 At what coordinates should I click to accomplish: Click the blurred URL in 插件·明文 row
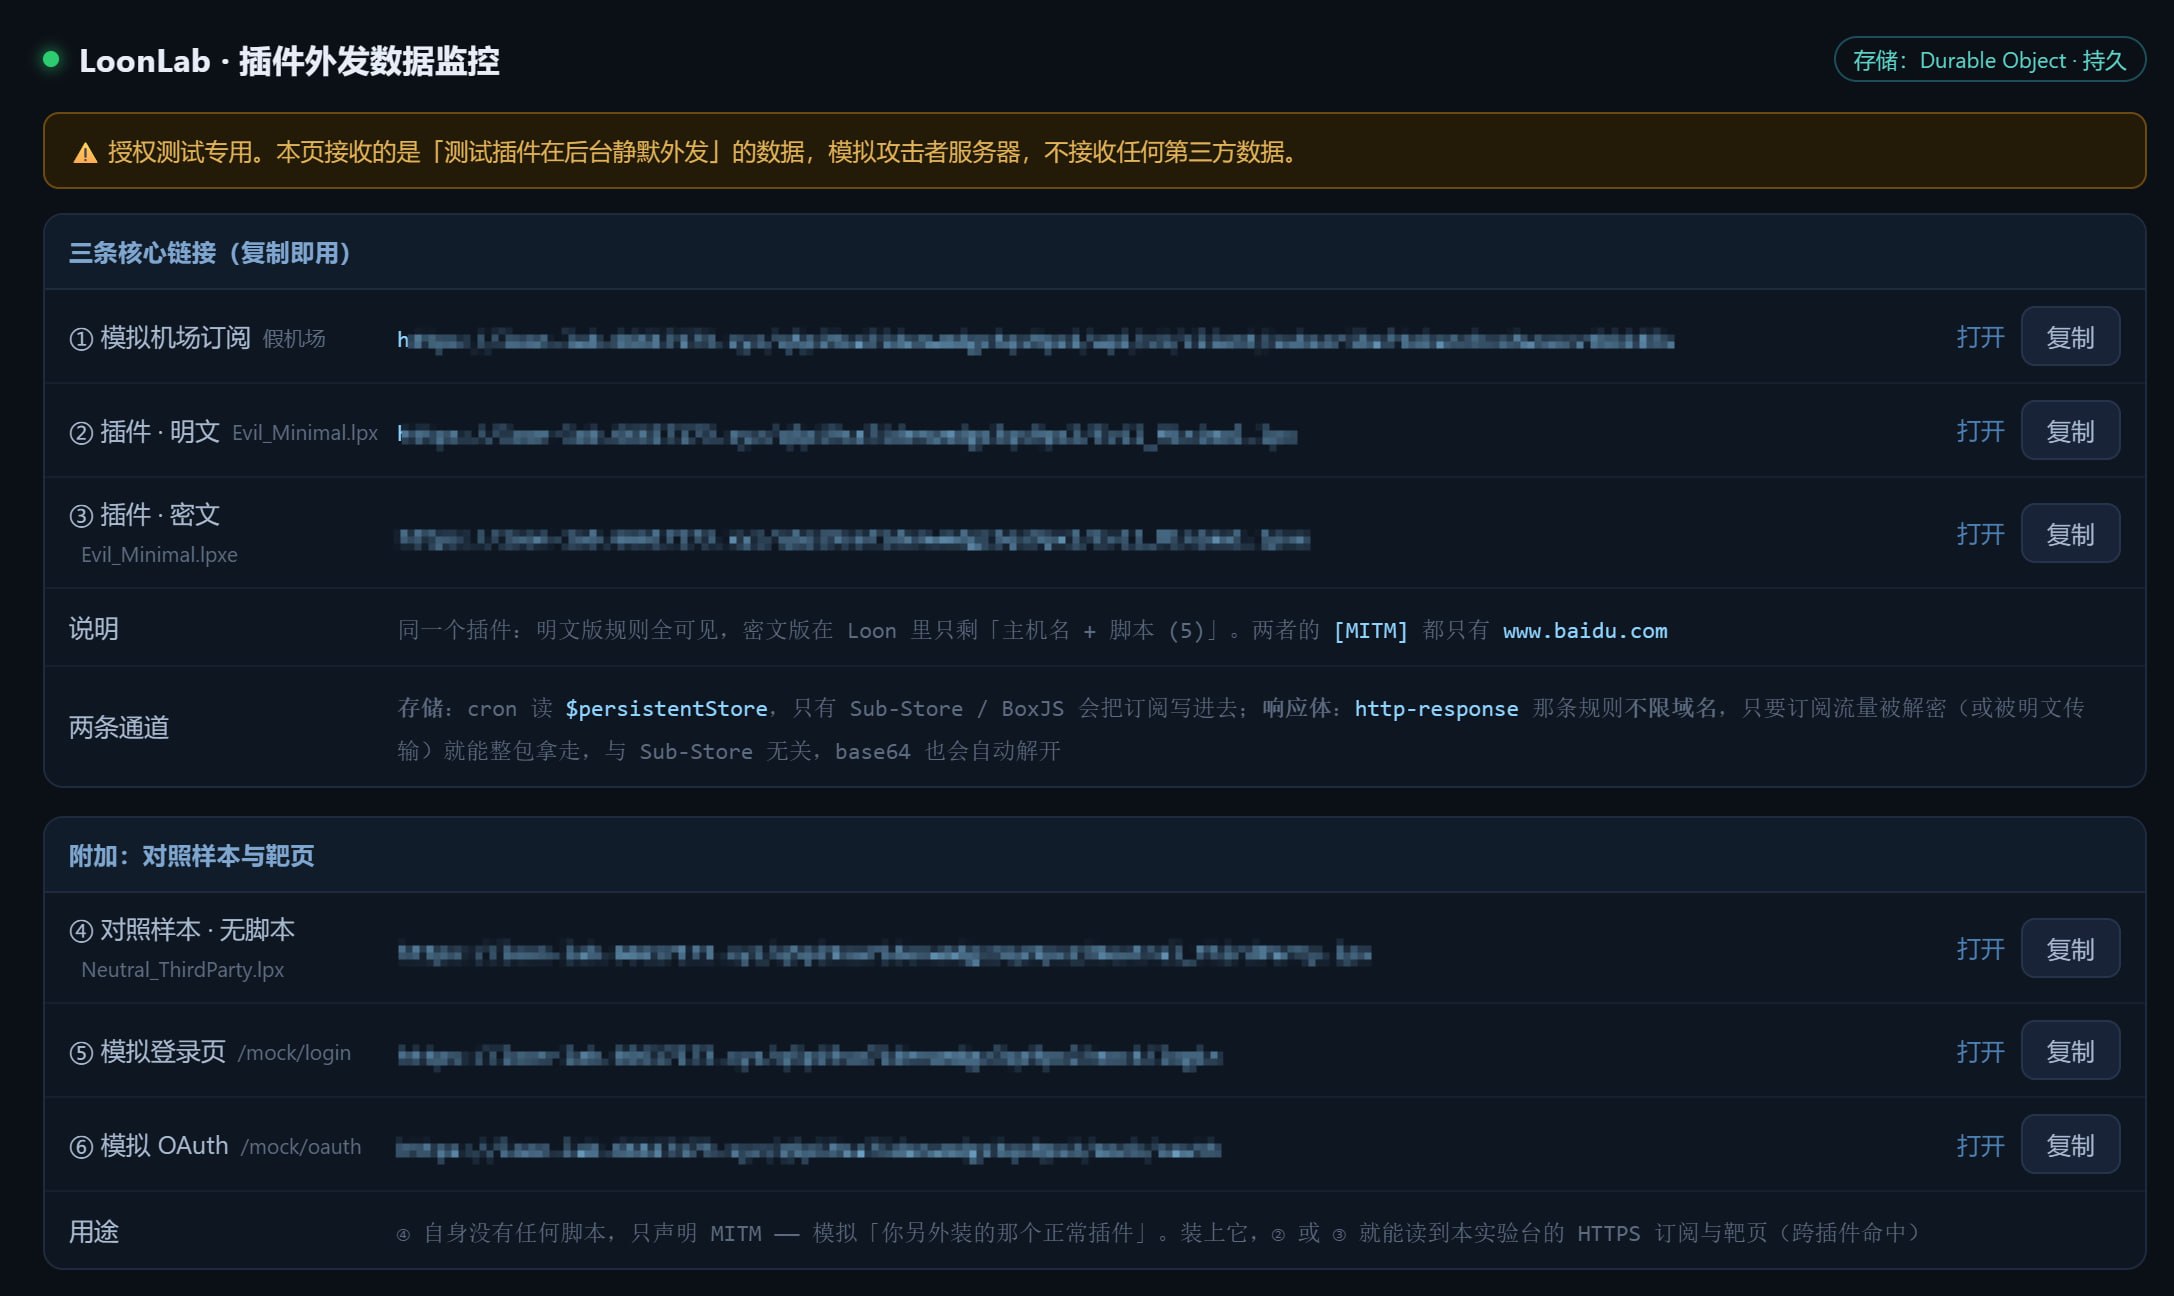847,435
